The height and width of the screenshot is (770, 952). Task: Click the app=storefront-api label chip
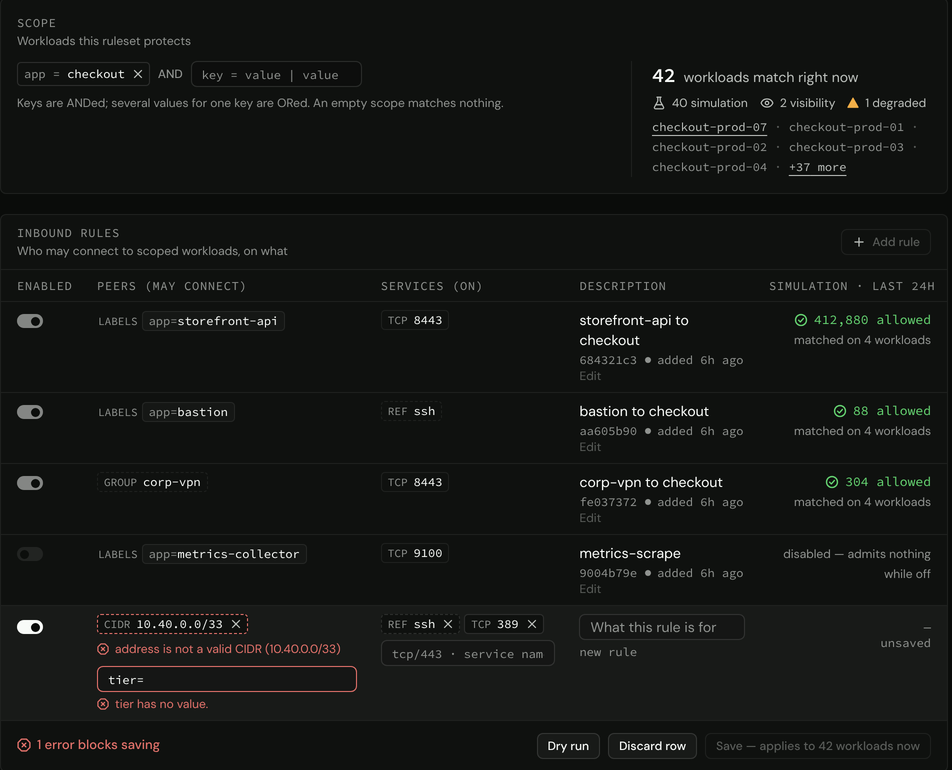[x=213, y=321]
